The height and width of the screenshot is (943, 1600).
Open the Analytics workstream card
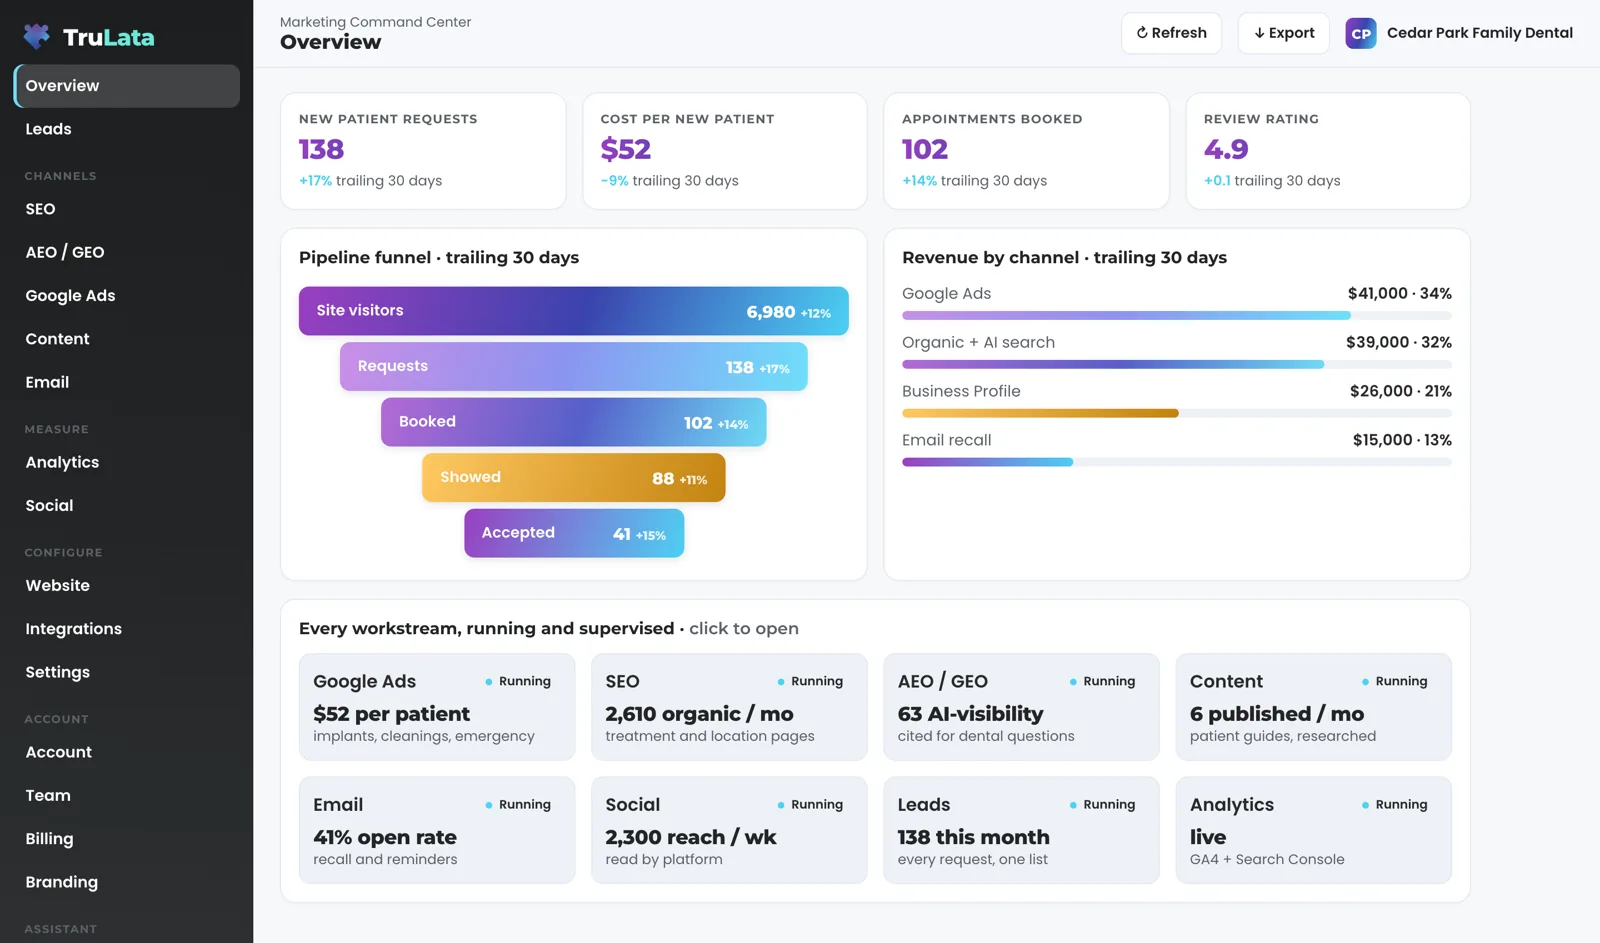(1313, 830)
